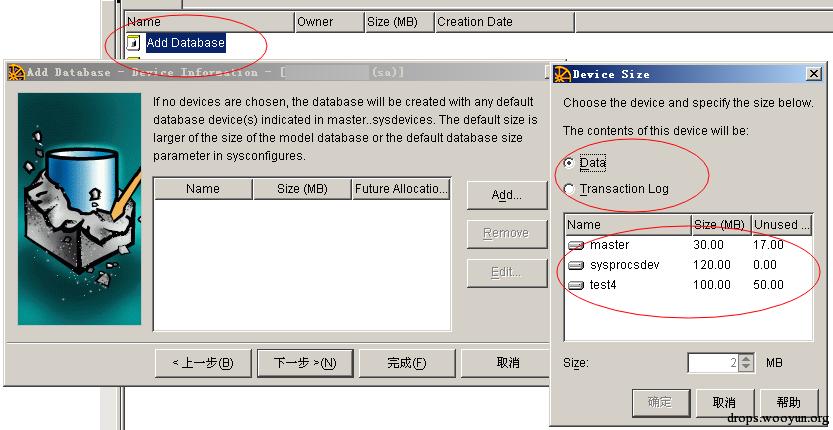Sort devices by Size (MB) column header
This screenshot has height=430, width=833.
(720, 225)
